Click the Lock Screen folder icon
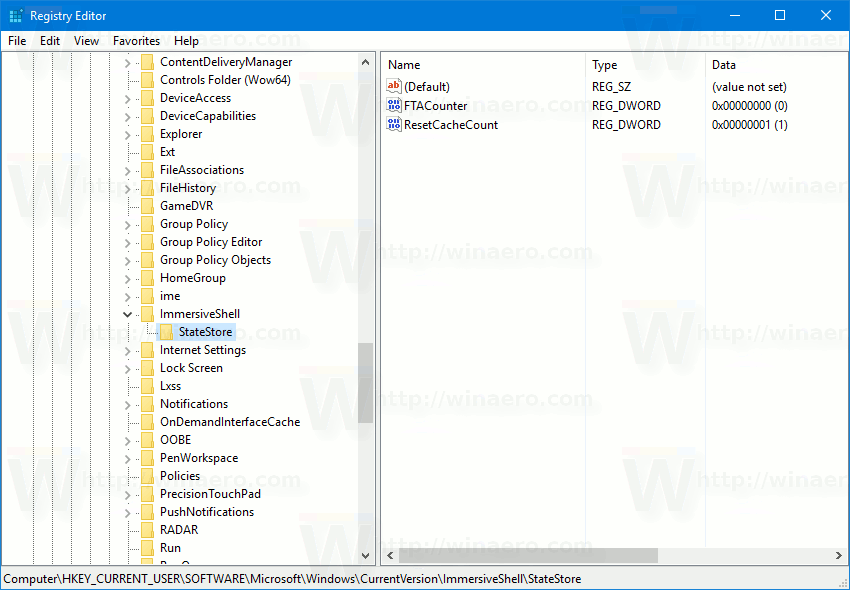 pos(145,367)
